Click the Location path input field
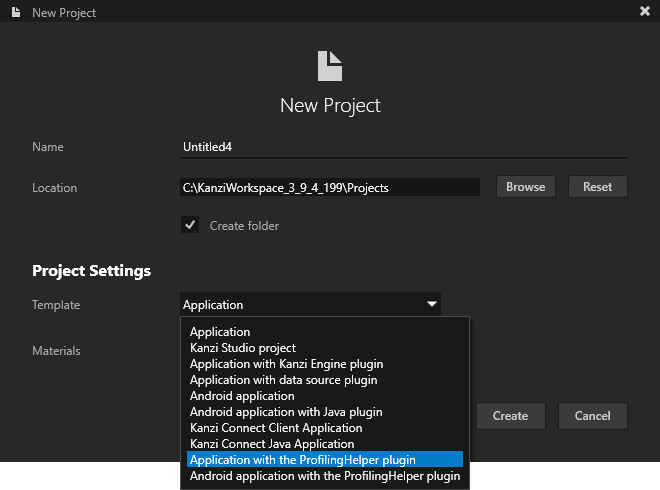Image resolution: width=660 pixels, height=490 pixels. (330, 187)
